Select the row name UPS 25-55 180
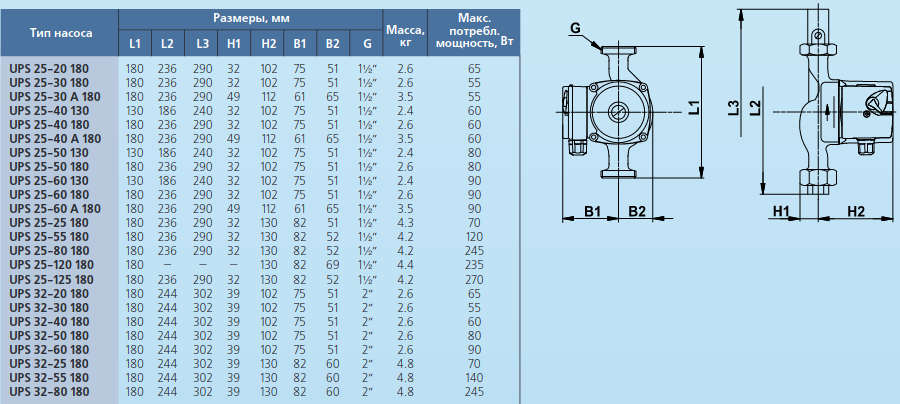The width and height of the screenshot is (900, 404). click(x=49, y=237)
